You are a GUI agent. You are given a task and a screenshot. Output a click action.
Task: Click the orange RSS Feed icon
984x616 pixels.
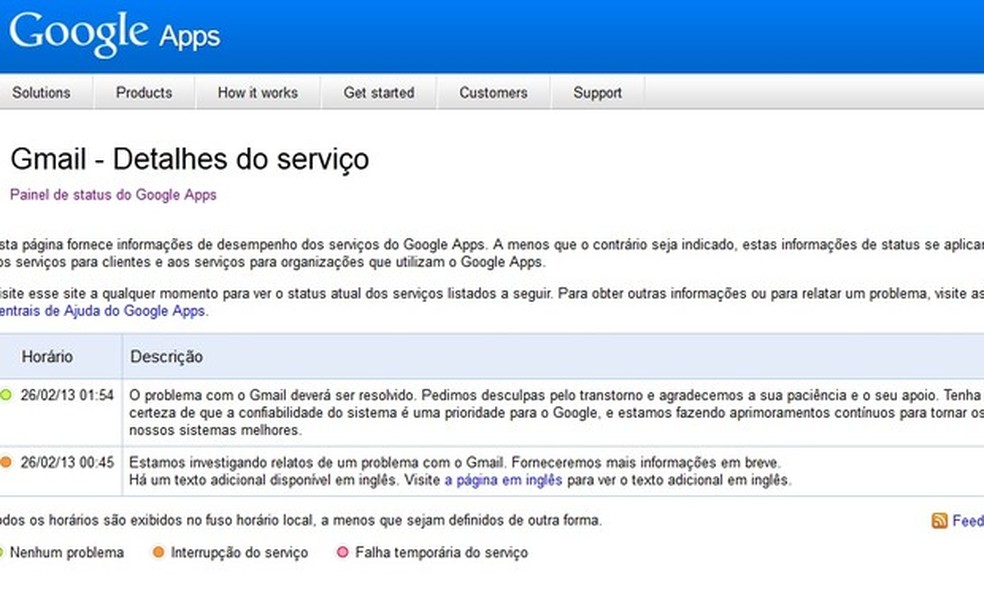938,521
